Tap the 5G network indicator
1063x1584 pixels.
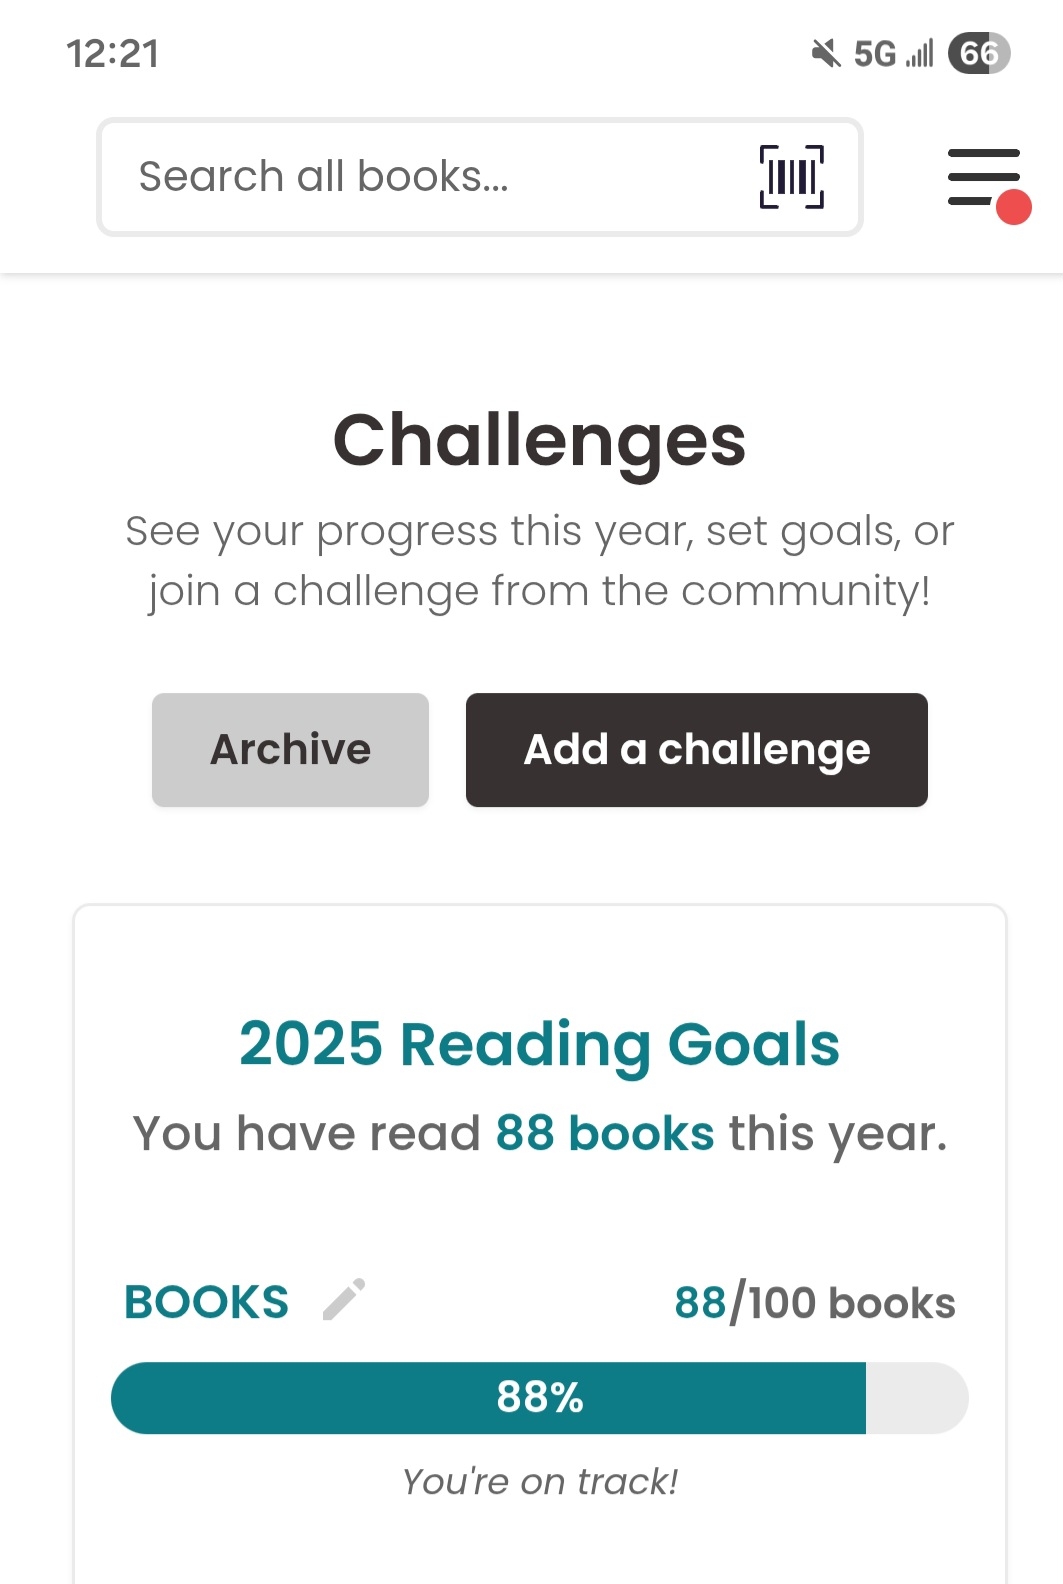(x=874, y=53)
